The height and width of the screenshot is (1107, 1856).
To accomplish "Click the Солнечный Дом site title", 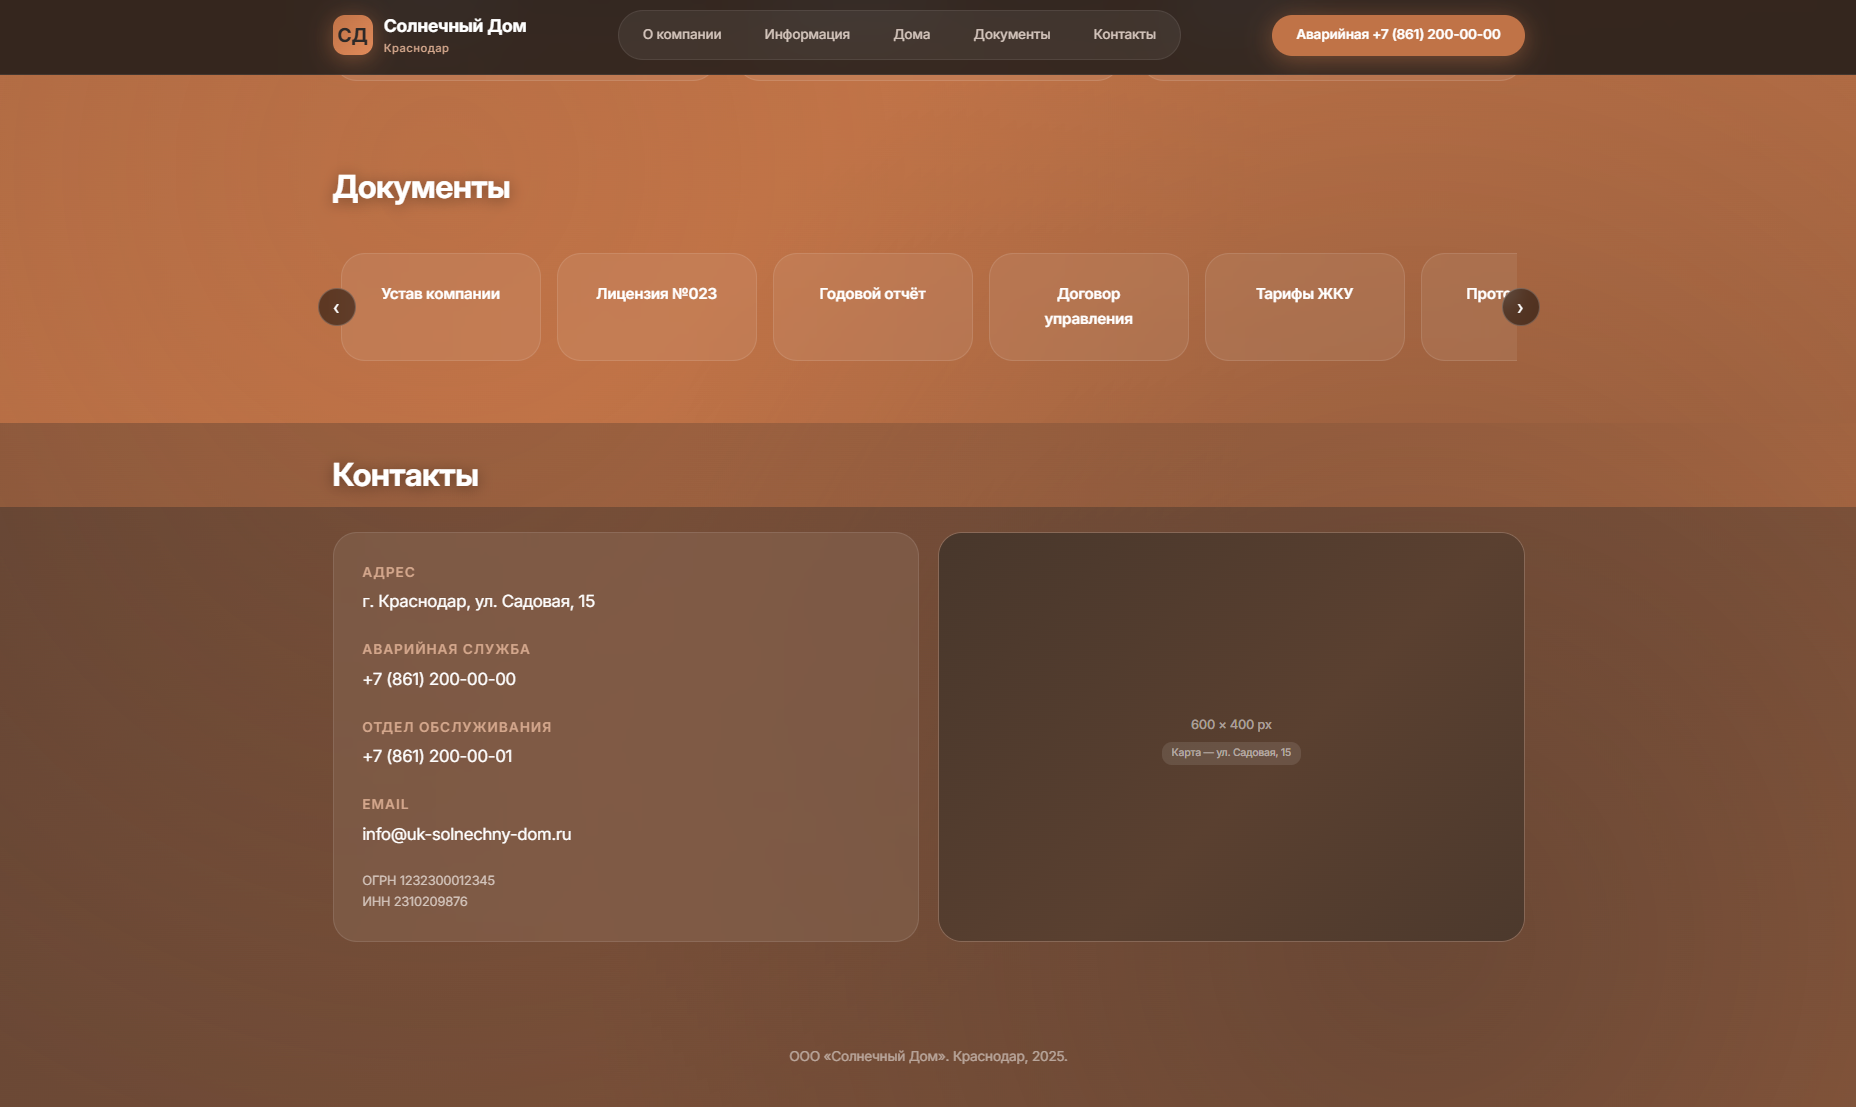I will [455, 26].
